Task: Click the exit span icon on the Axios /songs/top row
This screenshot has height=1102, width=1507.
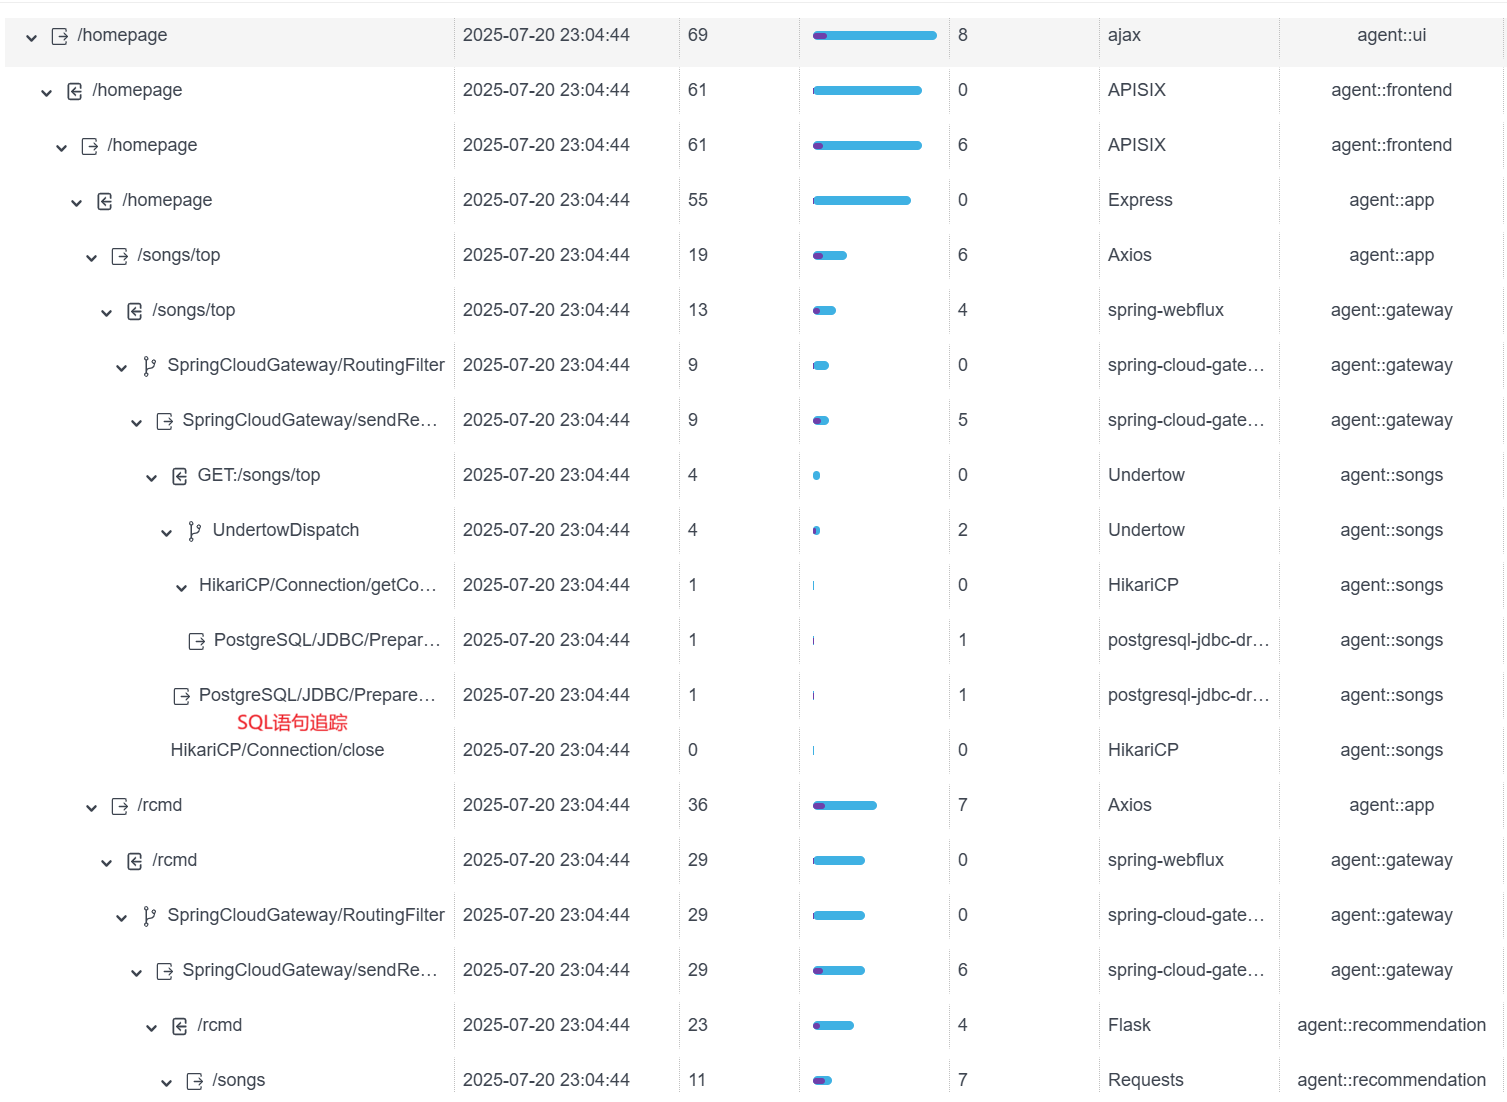Action: (120, 256)
